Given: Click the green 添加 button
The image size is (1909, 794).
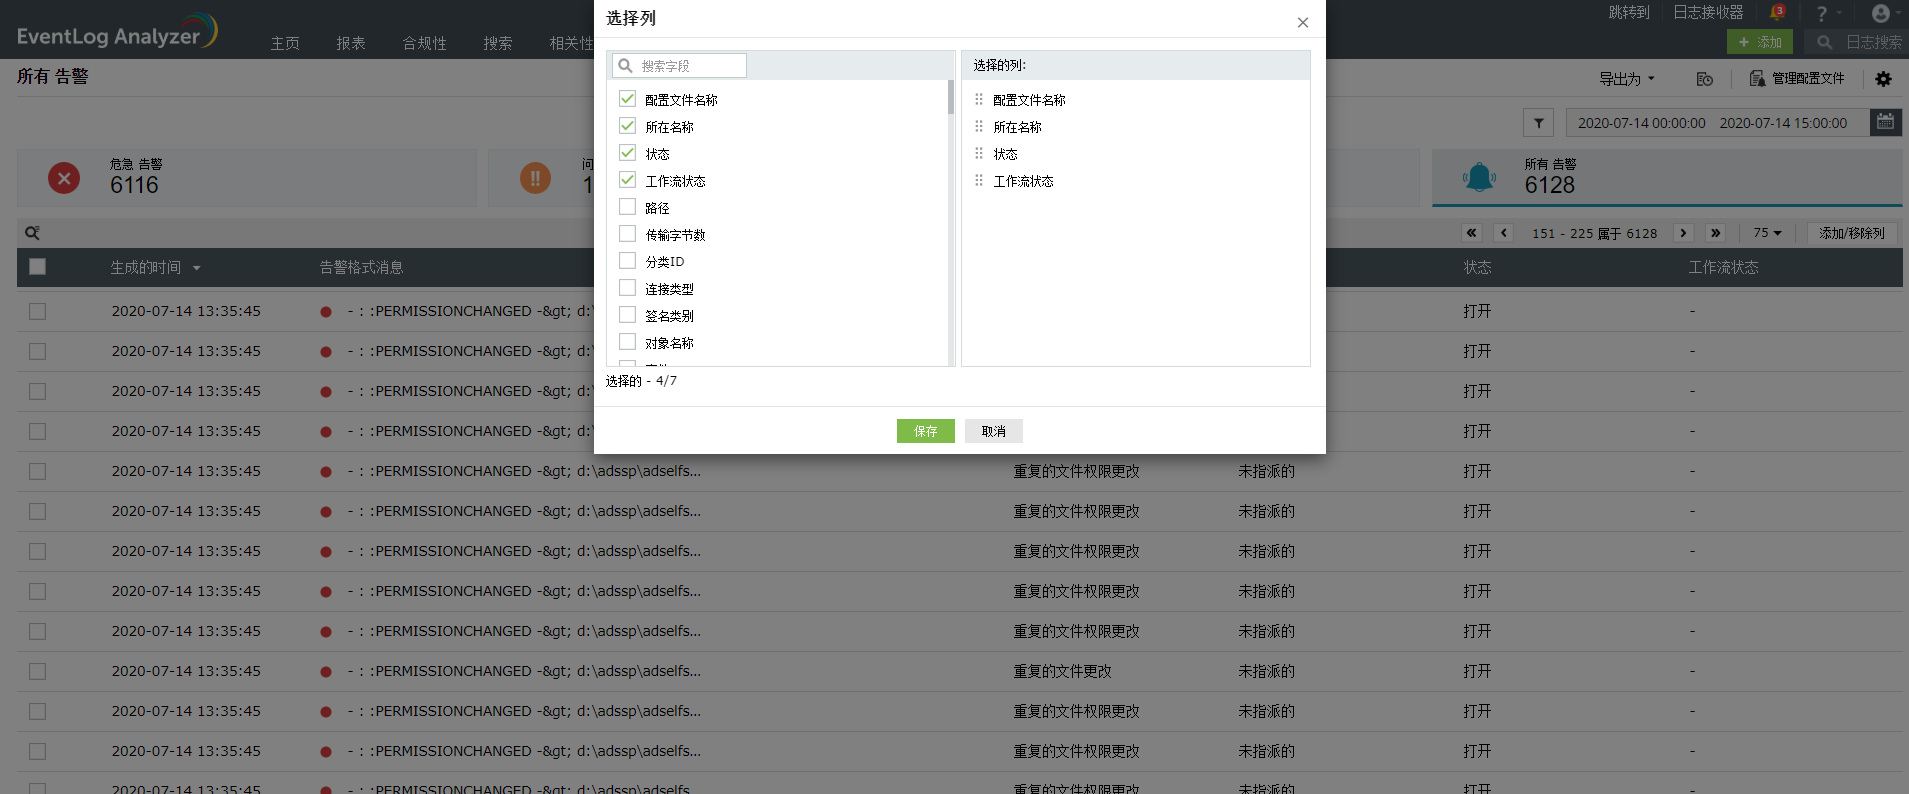Looking at the screenshot, I should [x=1760, y=42].
